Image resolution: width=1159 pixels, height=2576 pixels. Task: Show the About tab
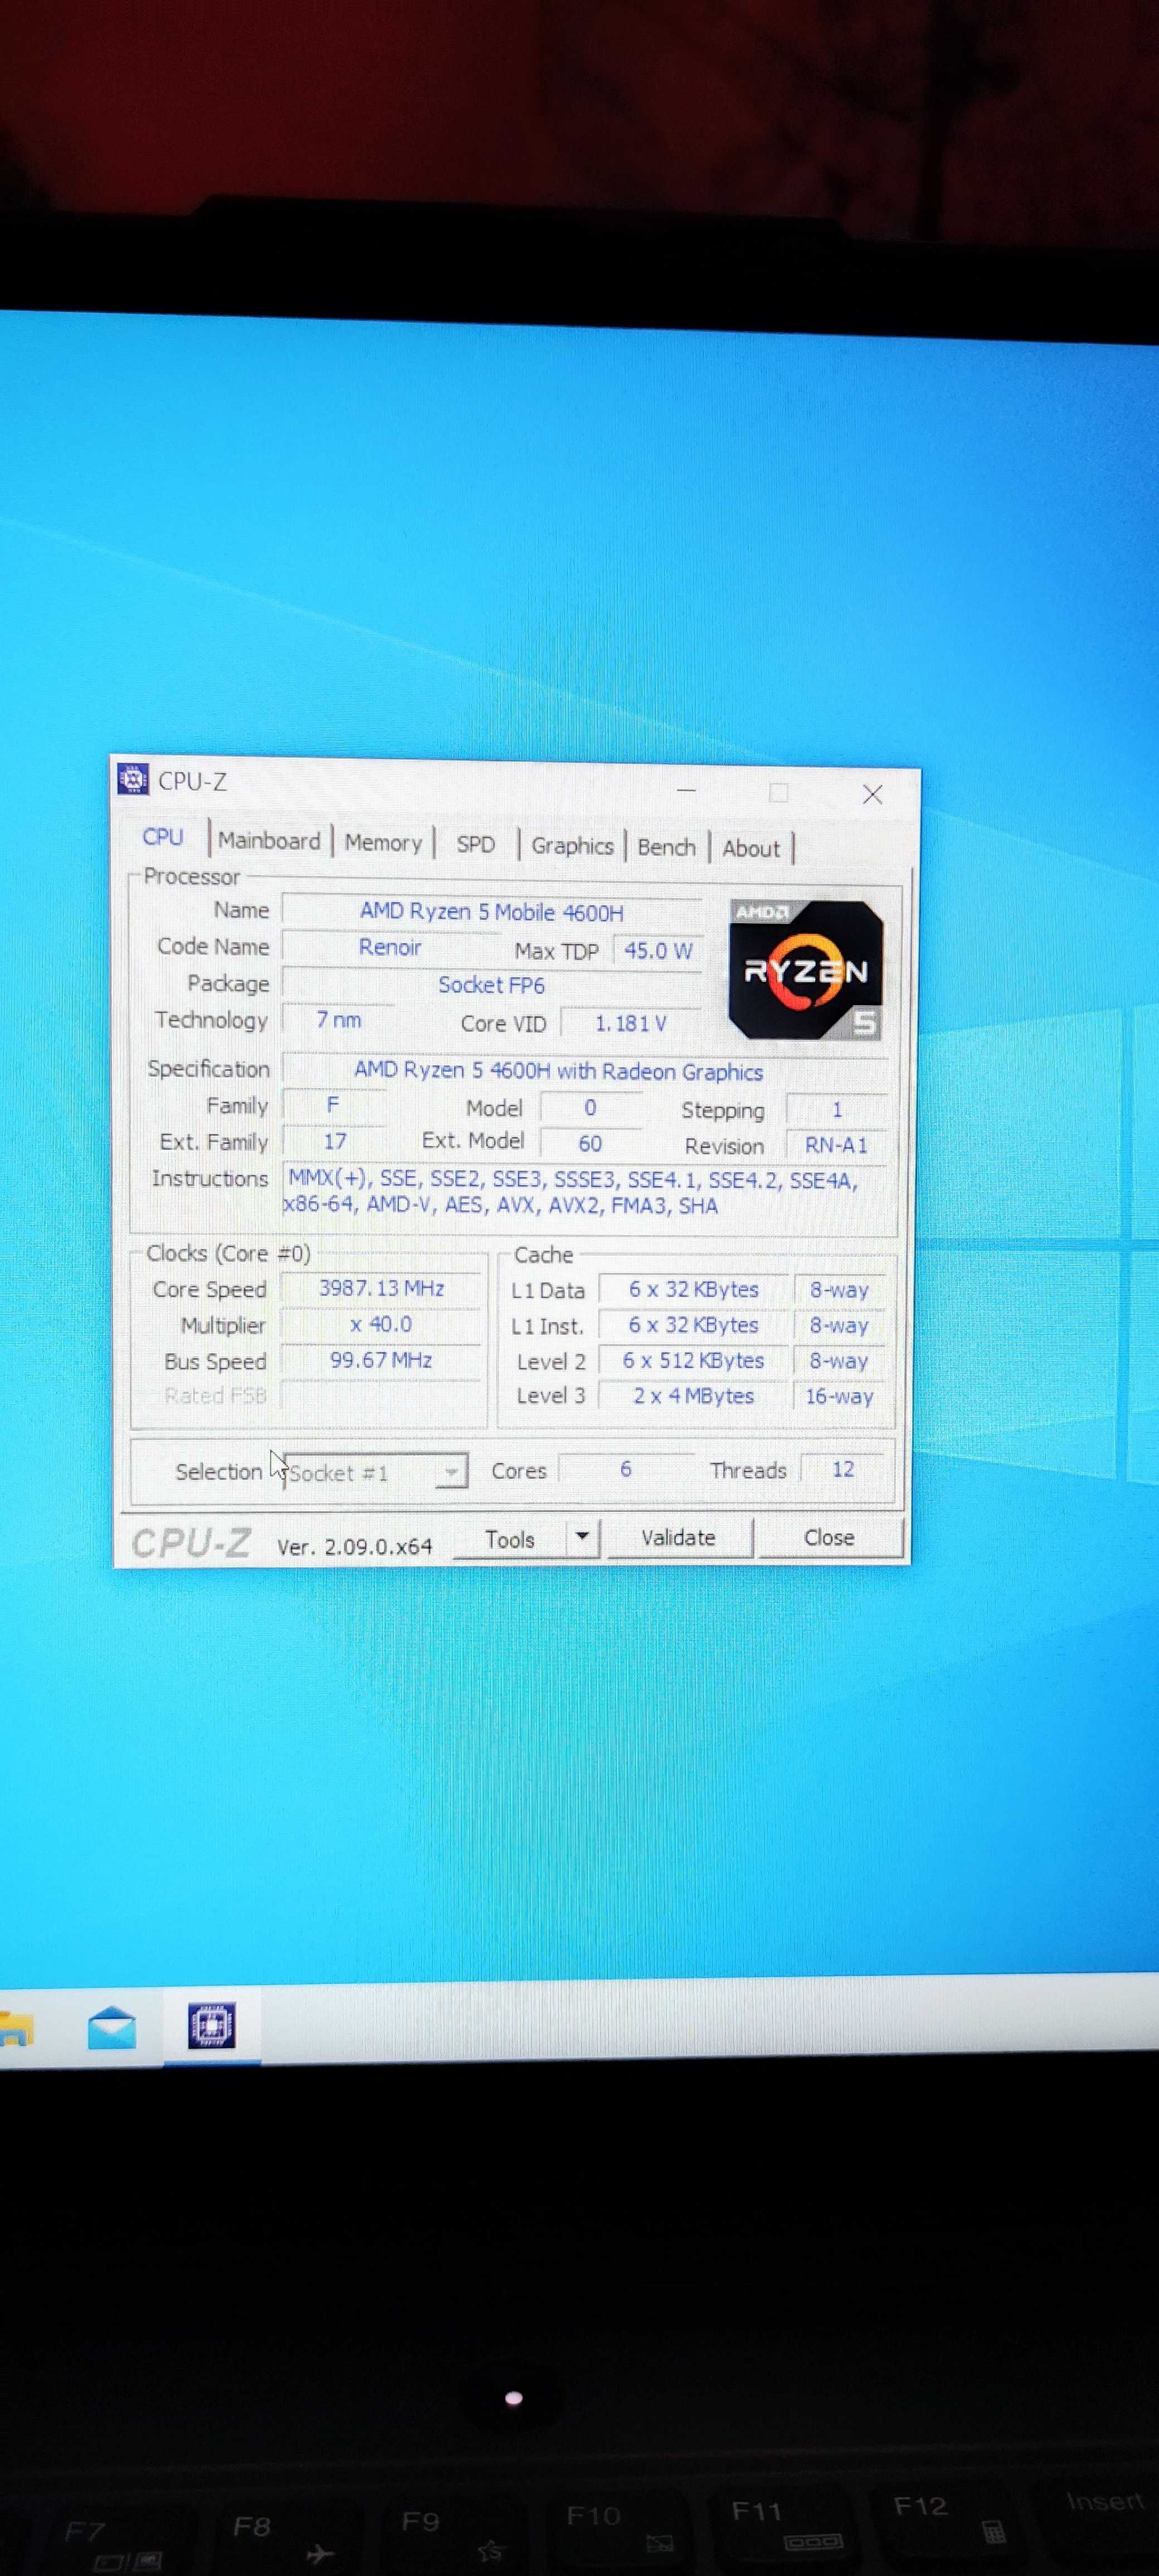(751, 849)
